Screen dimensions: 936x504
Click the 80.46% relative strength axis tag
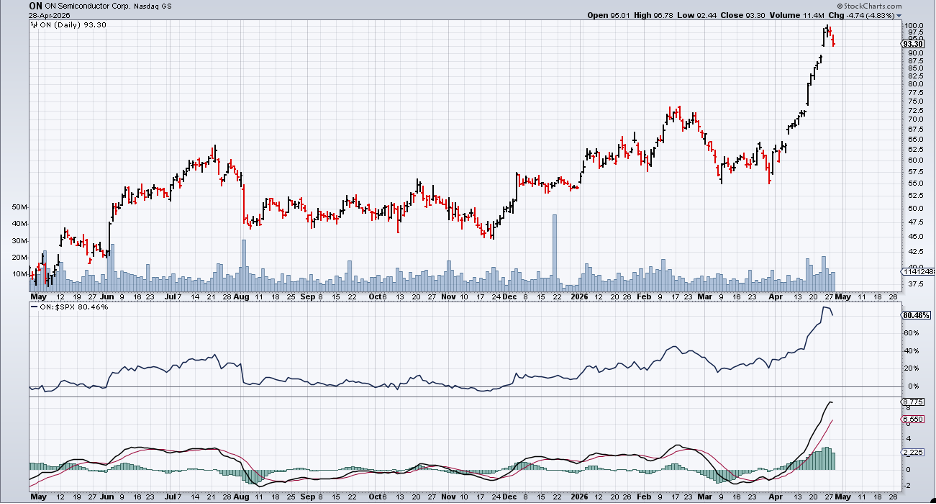915,315
